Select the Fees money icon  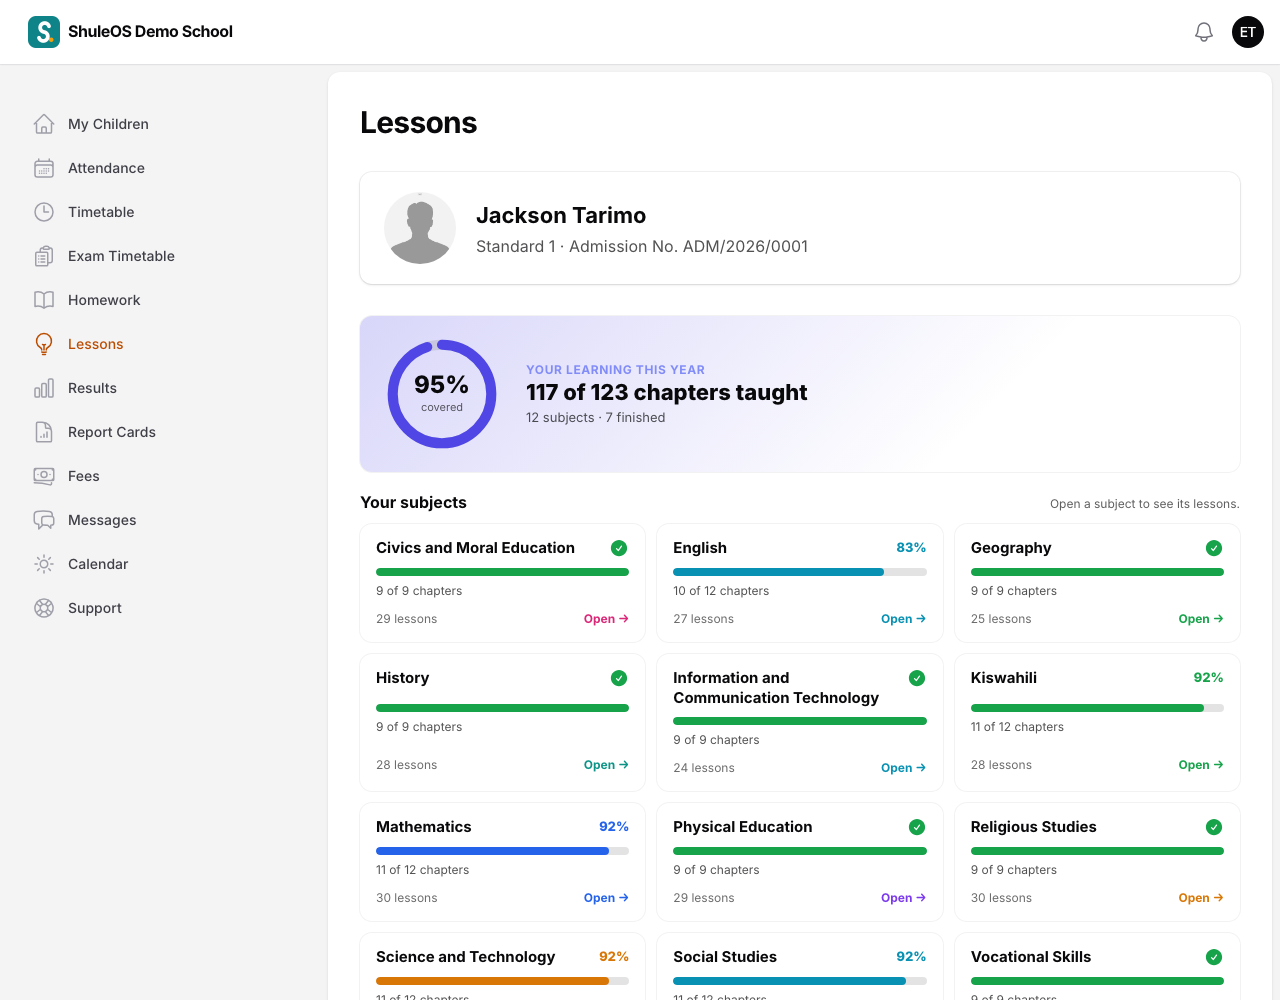[44, 476]
